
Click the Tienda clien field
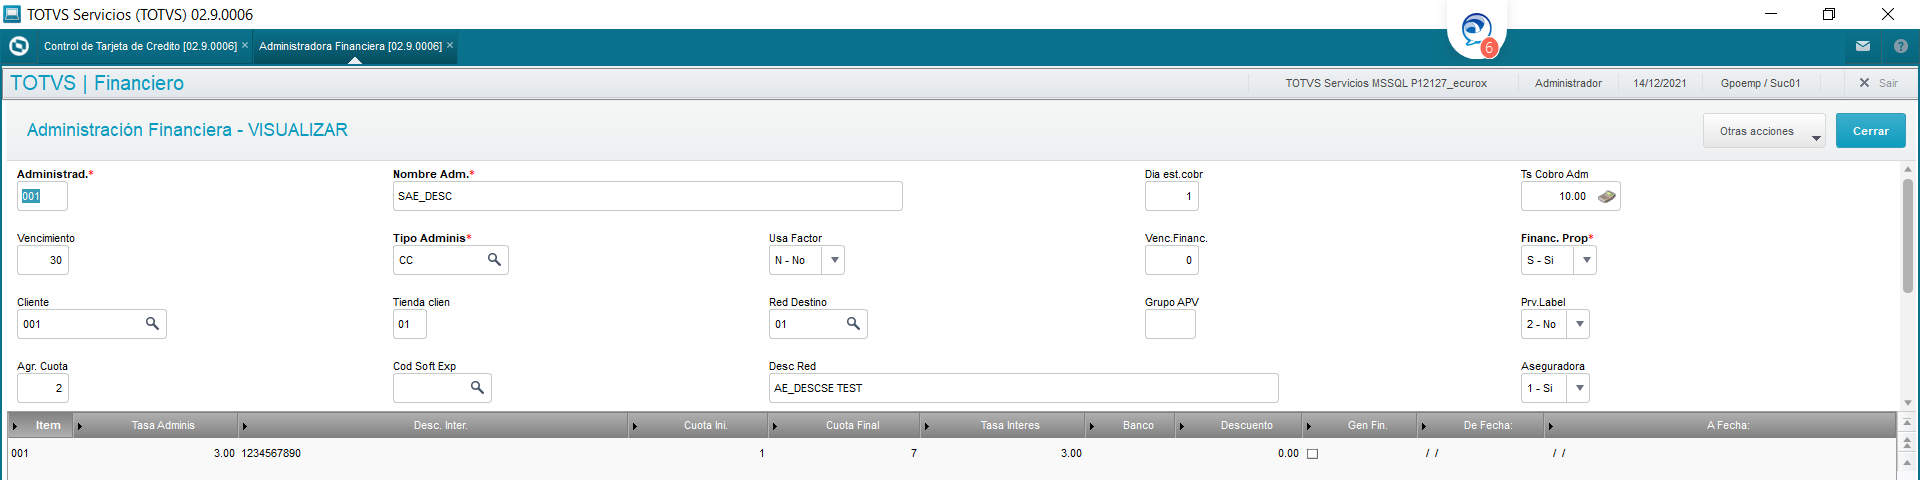[409, 324]
